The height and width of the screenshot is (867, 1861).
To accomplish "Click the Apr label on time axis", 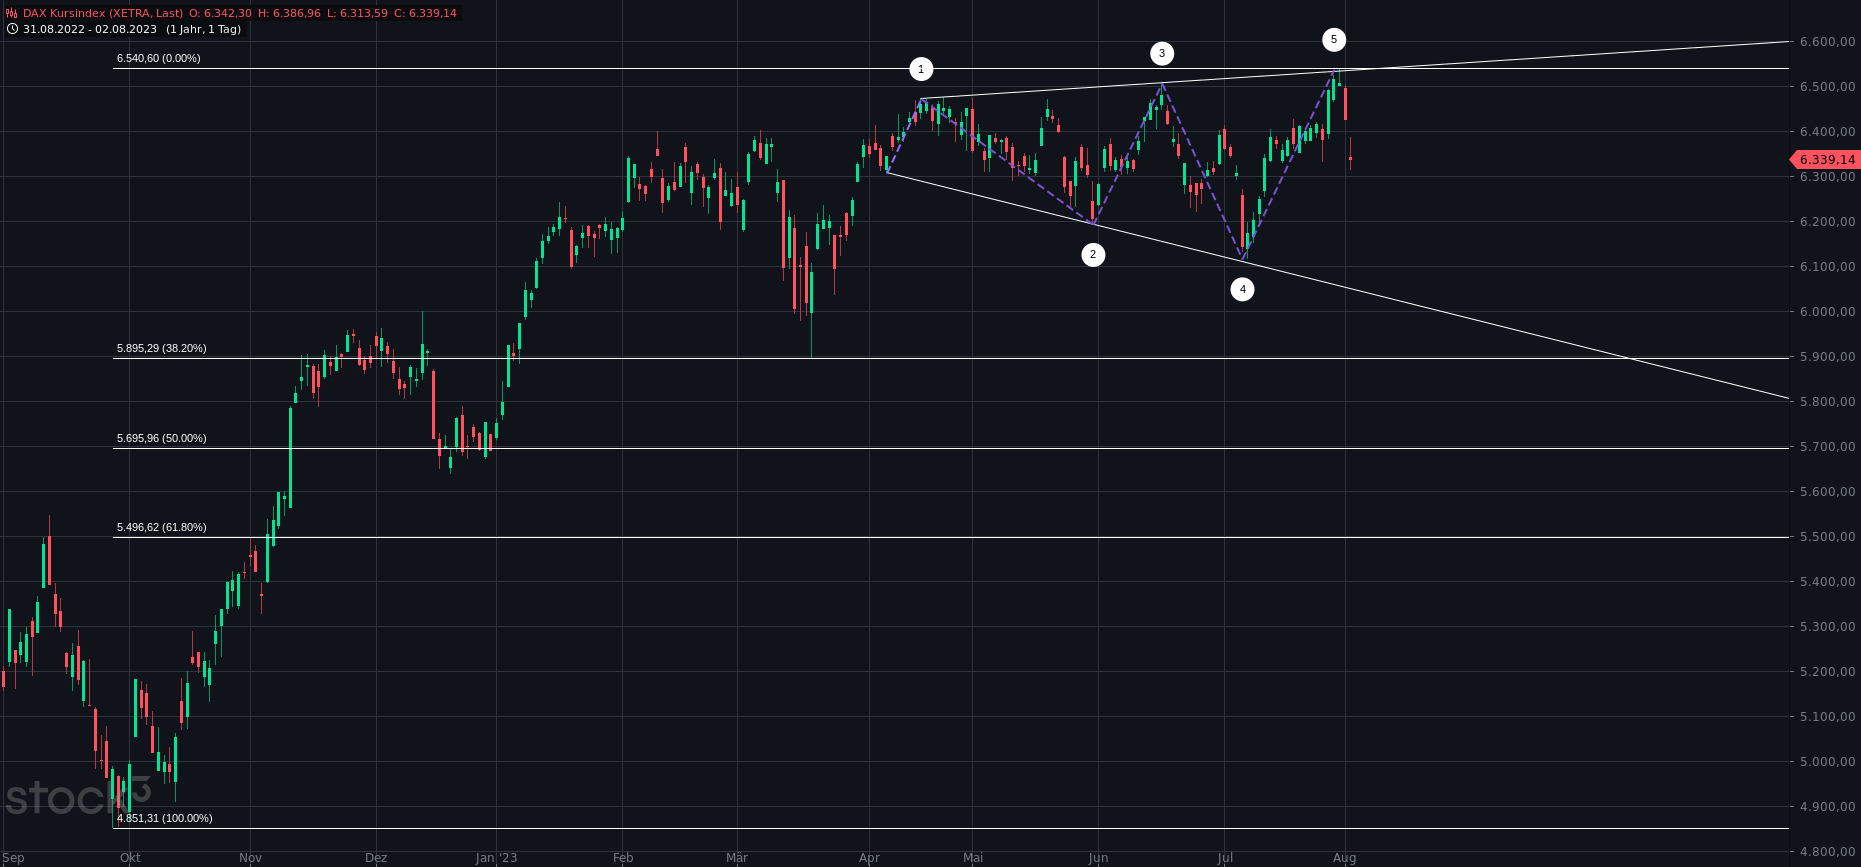I will [869, 858].
